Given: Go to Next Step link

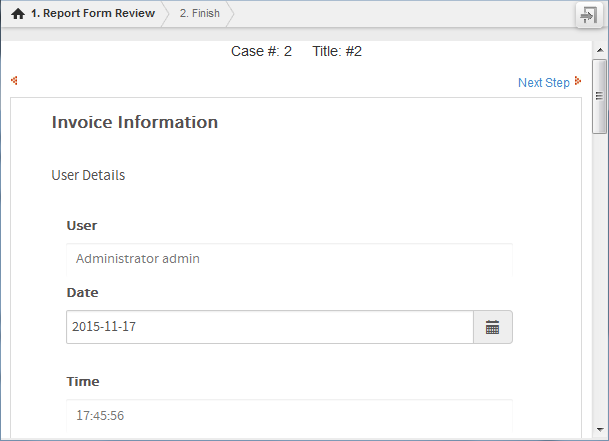Looking at the screenshot, I should [x=543, y=82].
